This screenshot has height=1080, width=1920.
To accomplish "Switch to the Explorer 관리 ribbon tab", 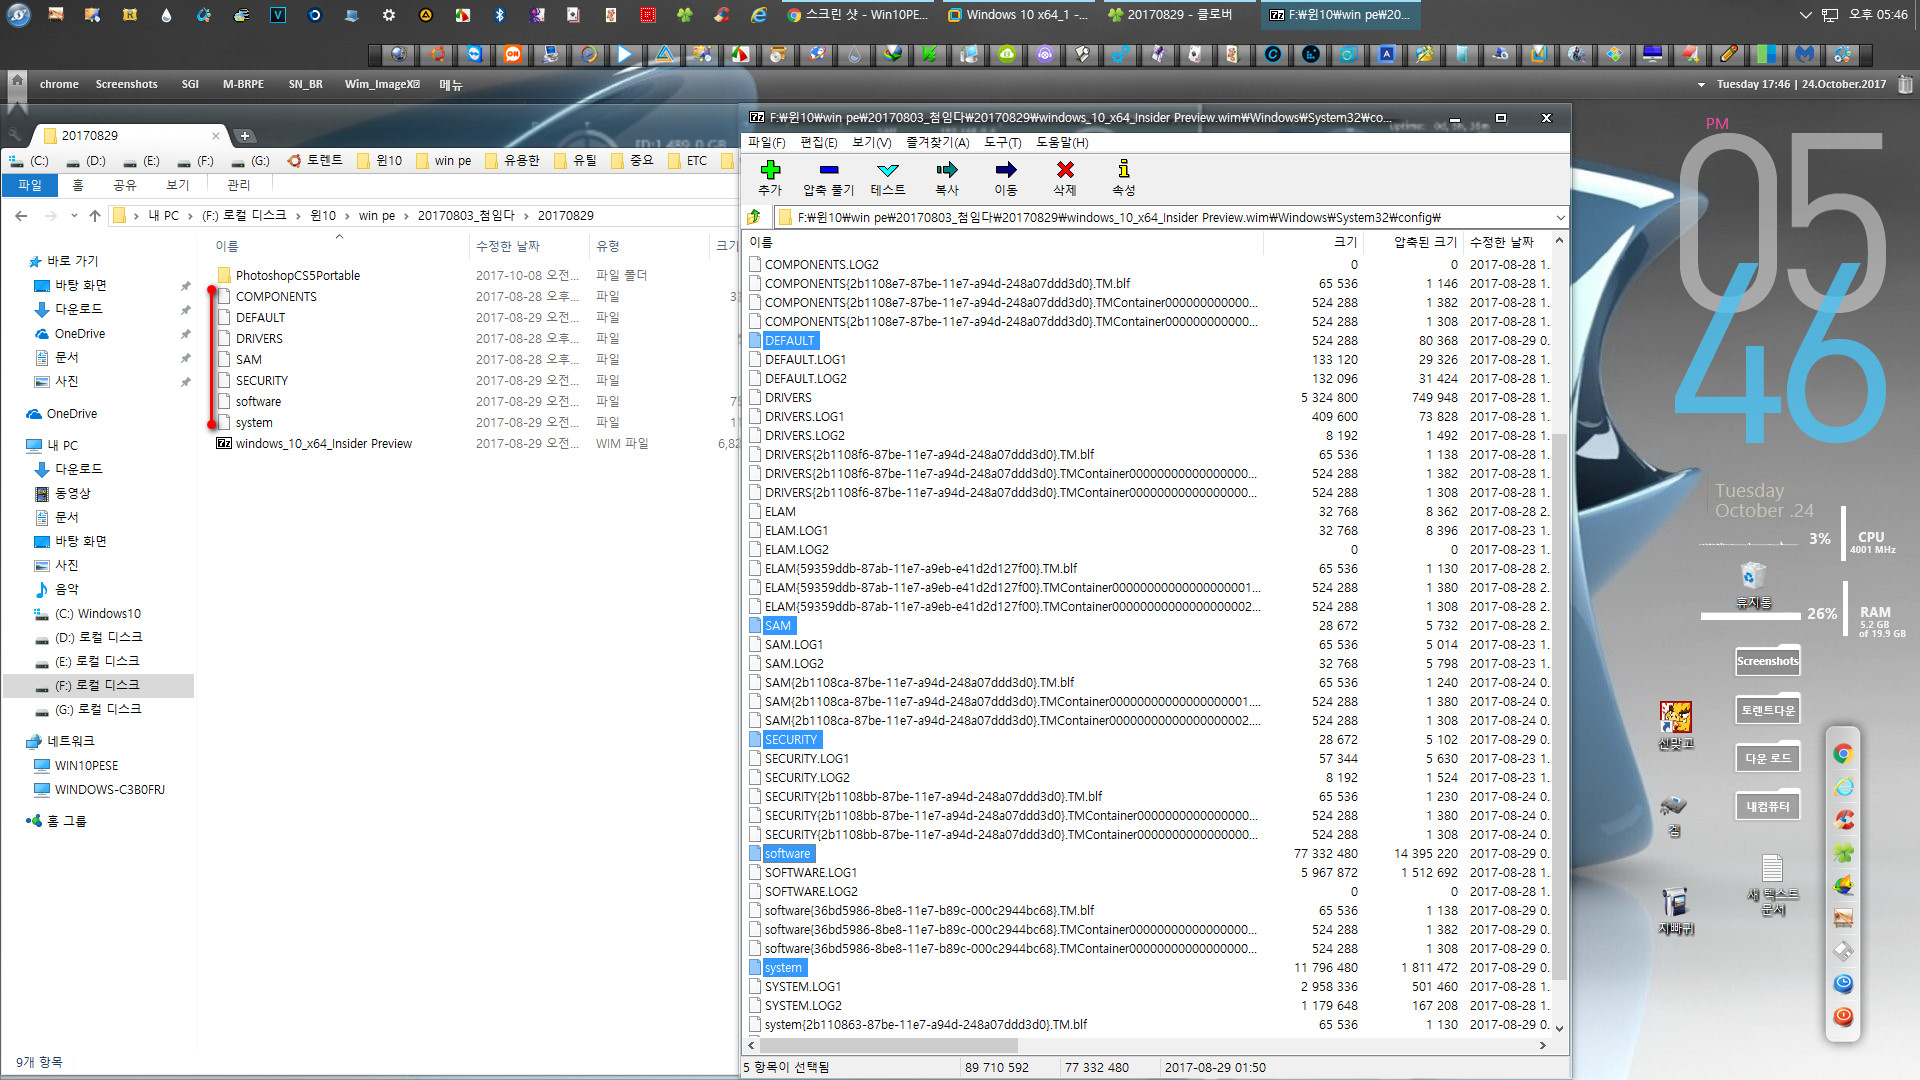I will tap(239, 185).
